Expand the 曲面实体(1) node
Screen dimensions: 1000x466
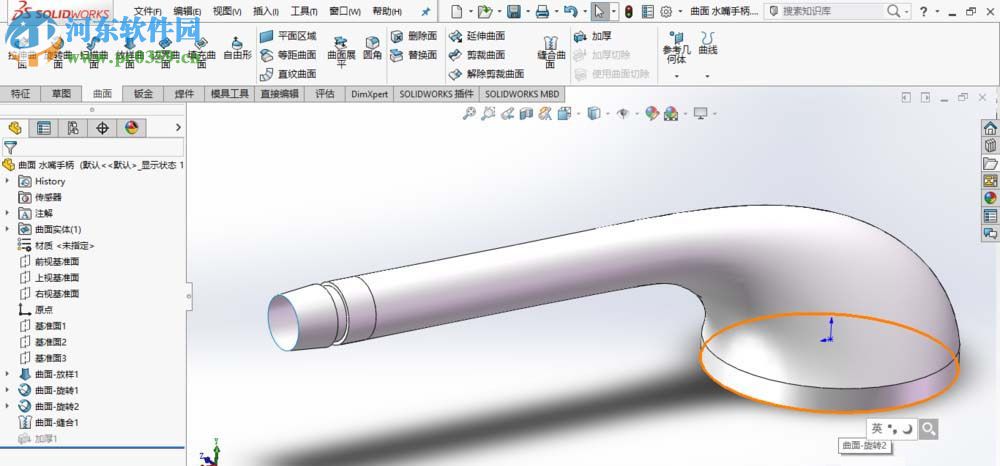pyautogui.click(x=7, y=229)
